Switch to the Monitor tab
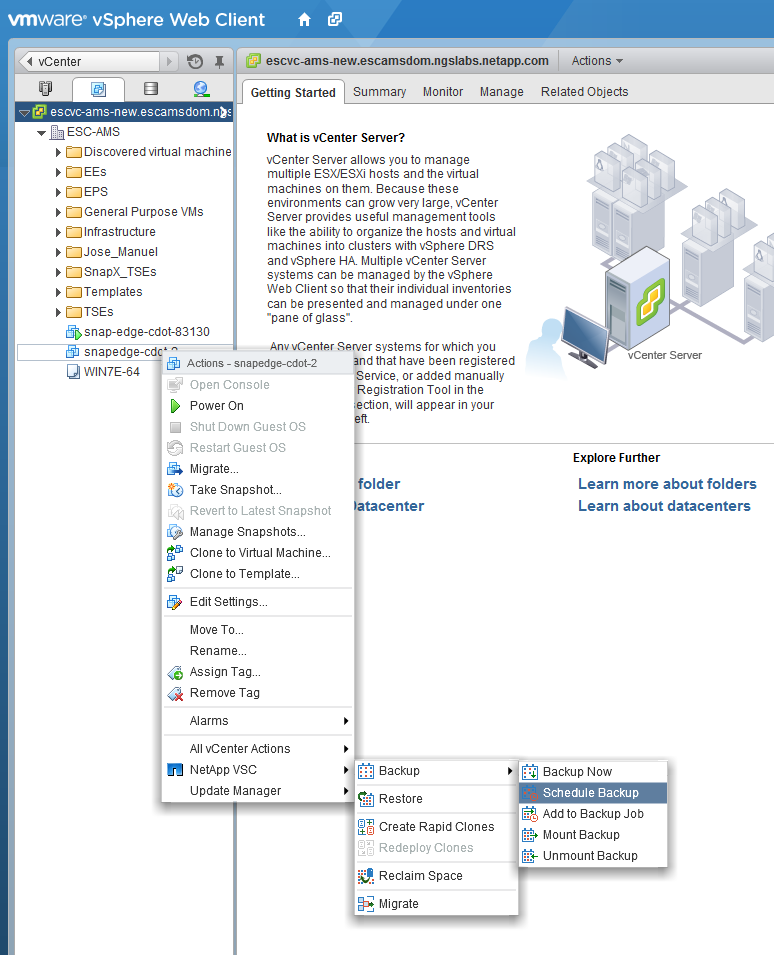This screenshot has width=774, height=955. coord(443,92)
